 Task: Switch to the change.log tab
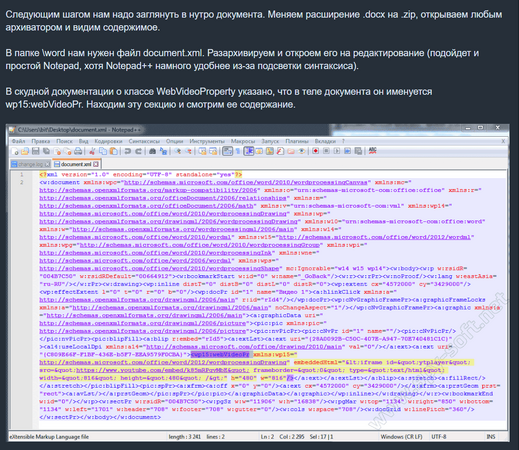coord(31,164)
